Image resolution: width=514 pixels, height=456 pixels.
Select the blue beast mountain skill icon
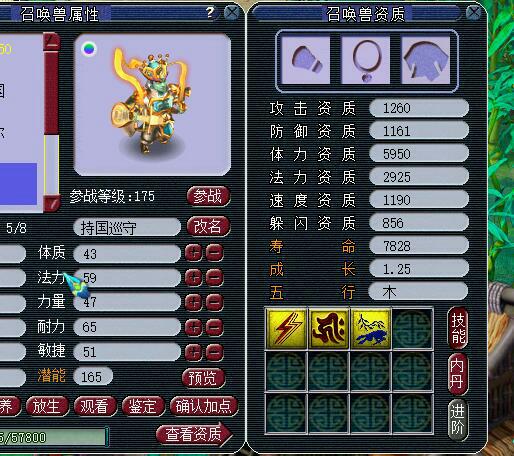(x=371, y=329)
